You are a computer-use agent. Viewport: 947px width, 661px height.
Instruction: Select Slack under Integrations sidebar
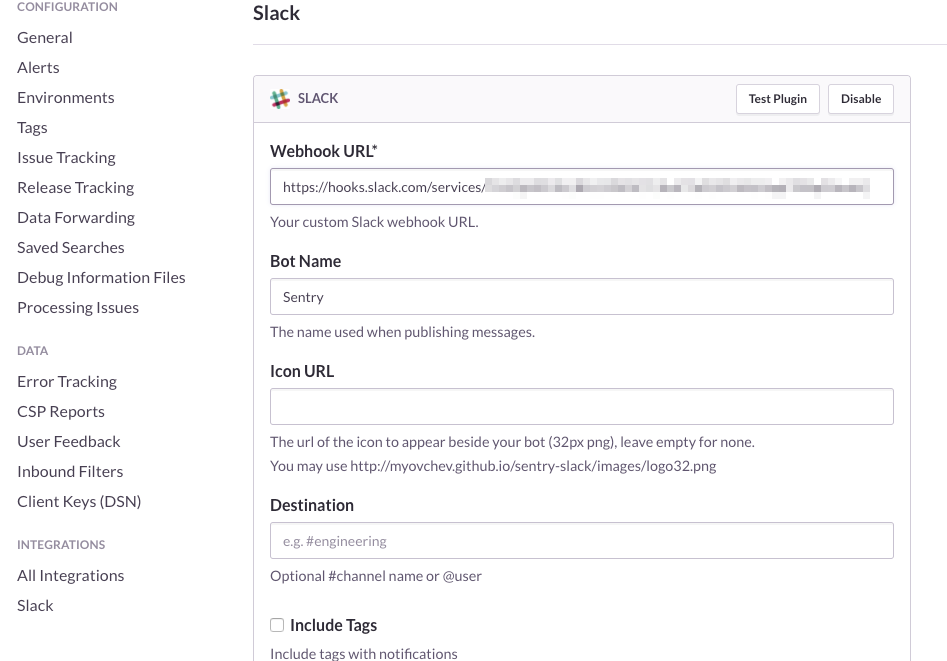(x=35, y=605)
